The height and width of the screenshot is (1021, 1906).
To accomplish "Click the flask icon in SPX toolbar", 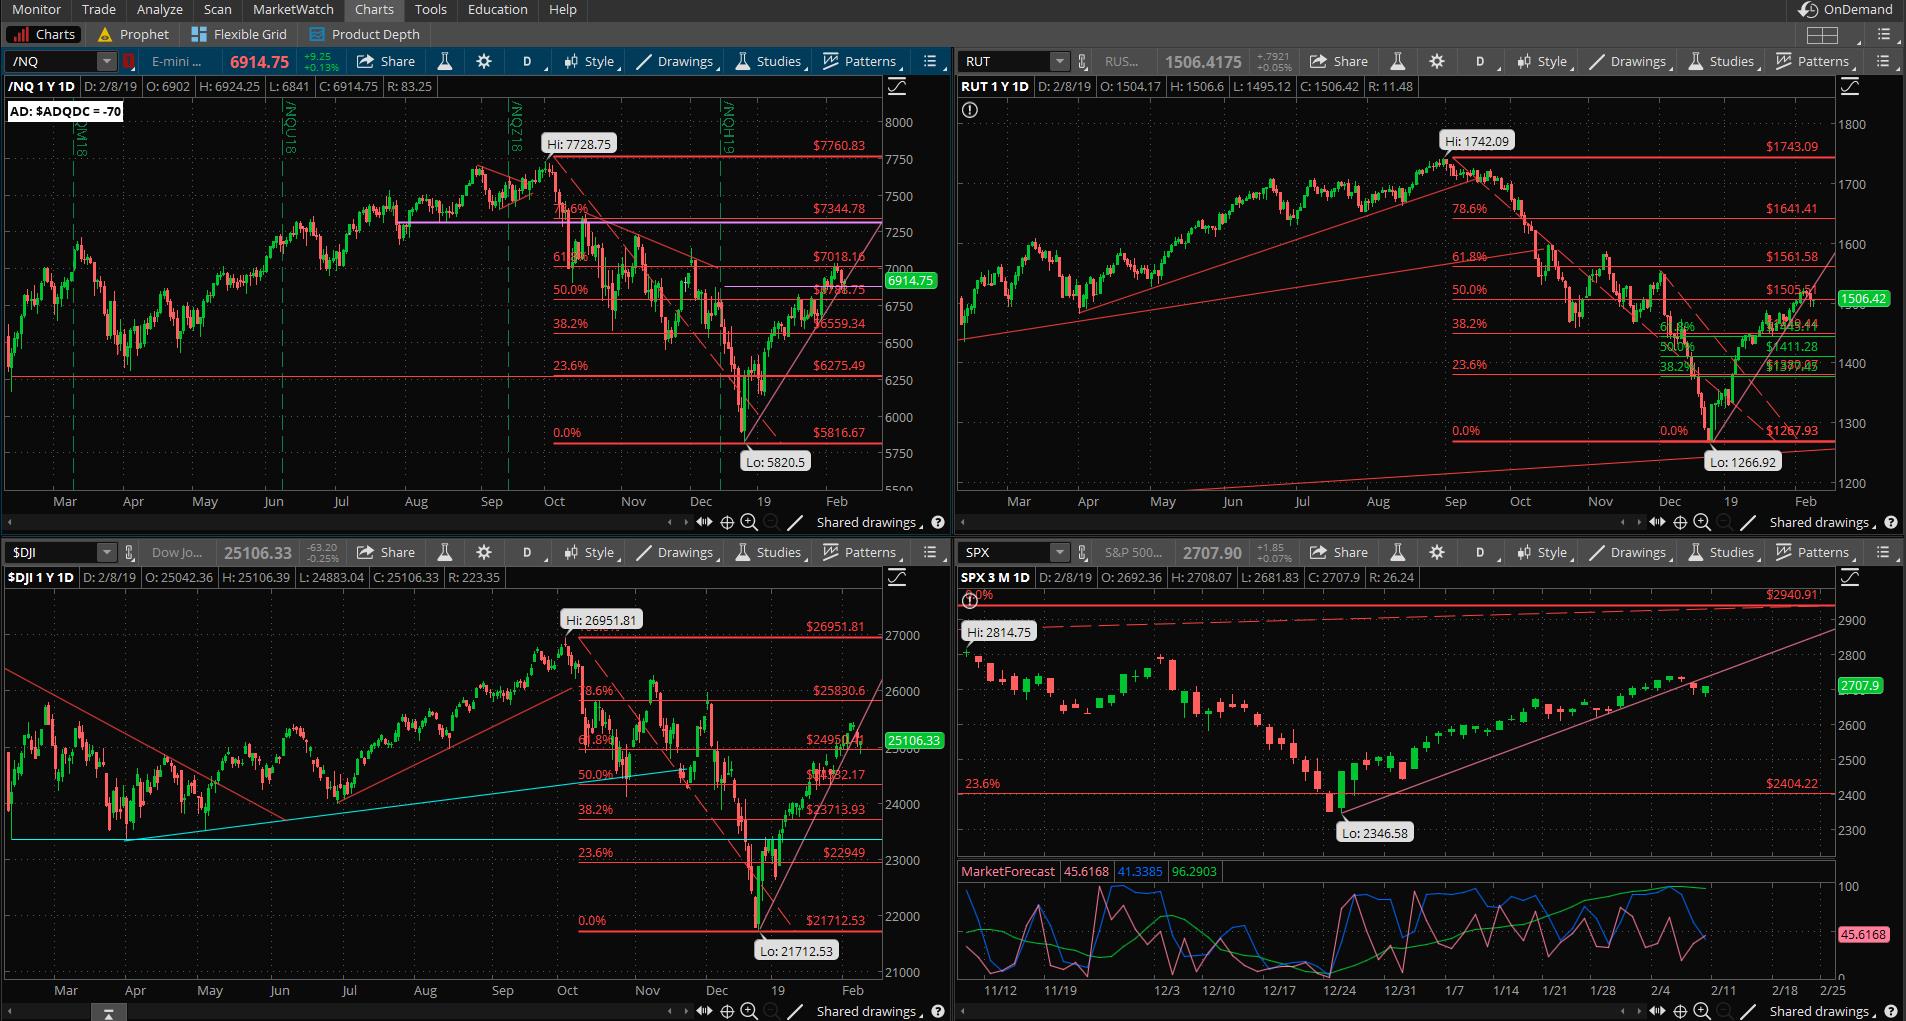I will click(1398, 552).
